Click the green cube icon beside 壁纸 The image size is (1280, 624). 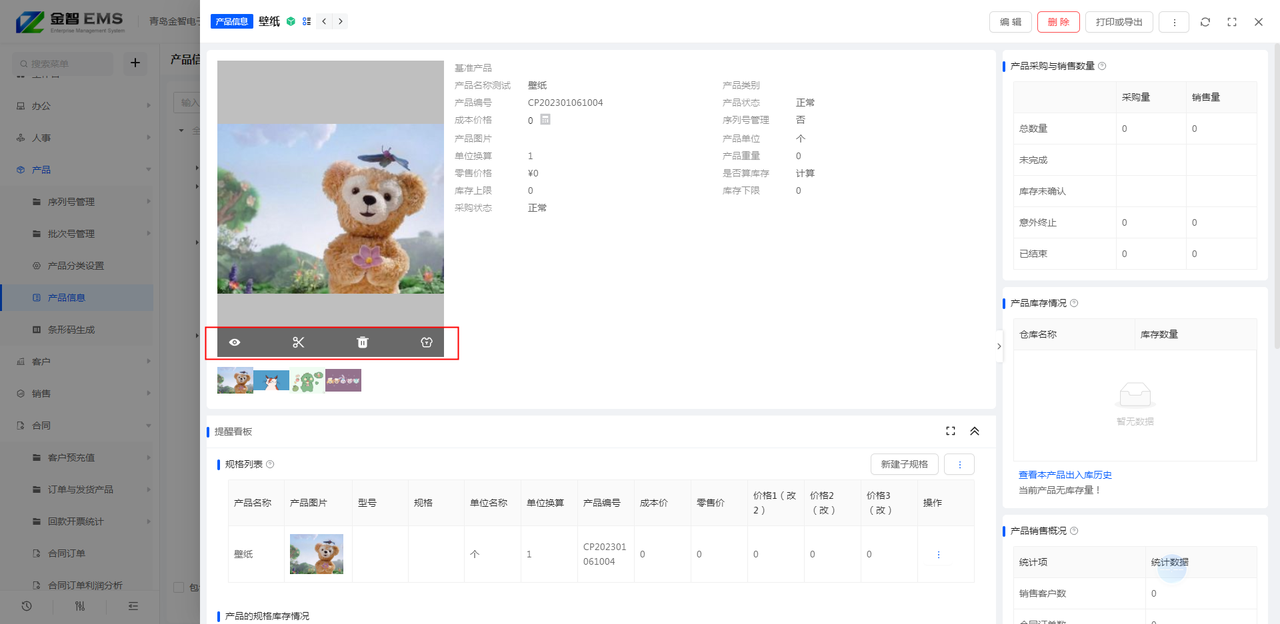tap(291, 21)
